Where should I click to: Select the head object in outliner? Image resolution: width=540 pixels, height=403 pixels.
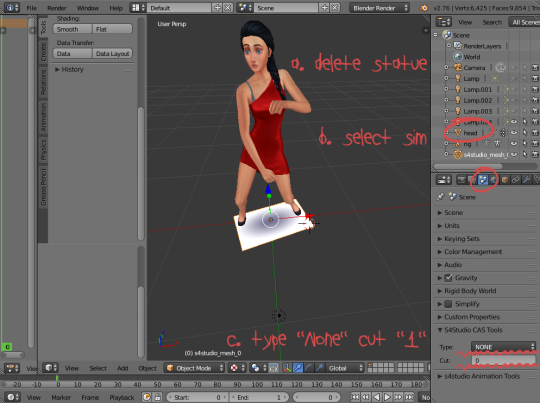(470, 133)
